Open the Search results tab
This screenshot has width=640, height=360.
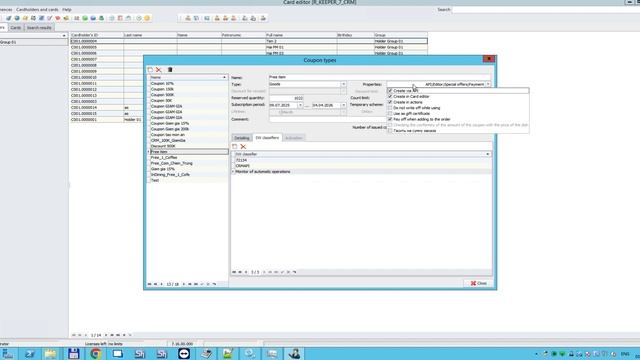pos(39,28)
